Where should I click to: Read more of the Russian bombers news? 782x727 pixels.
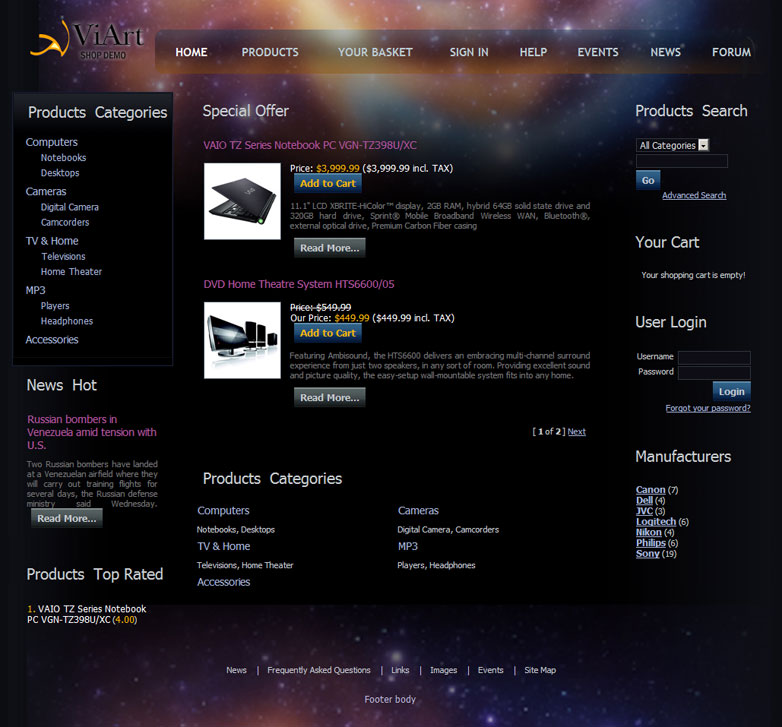point(67,518)
